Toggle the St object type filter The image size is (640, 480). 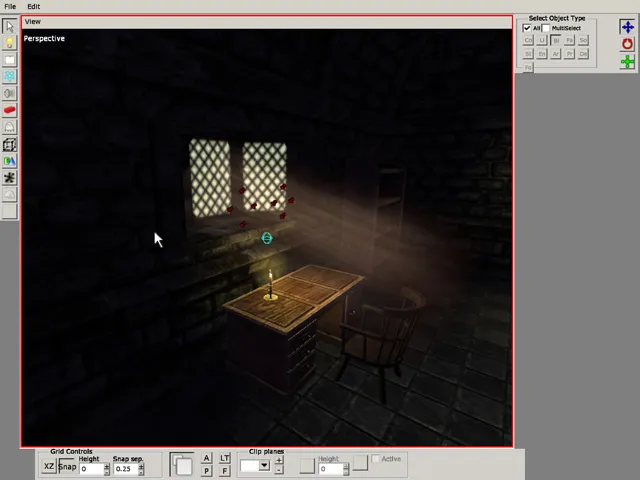tap(528, 54)
